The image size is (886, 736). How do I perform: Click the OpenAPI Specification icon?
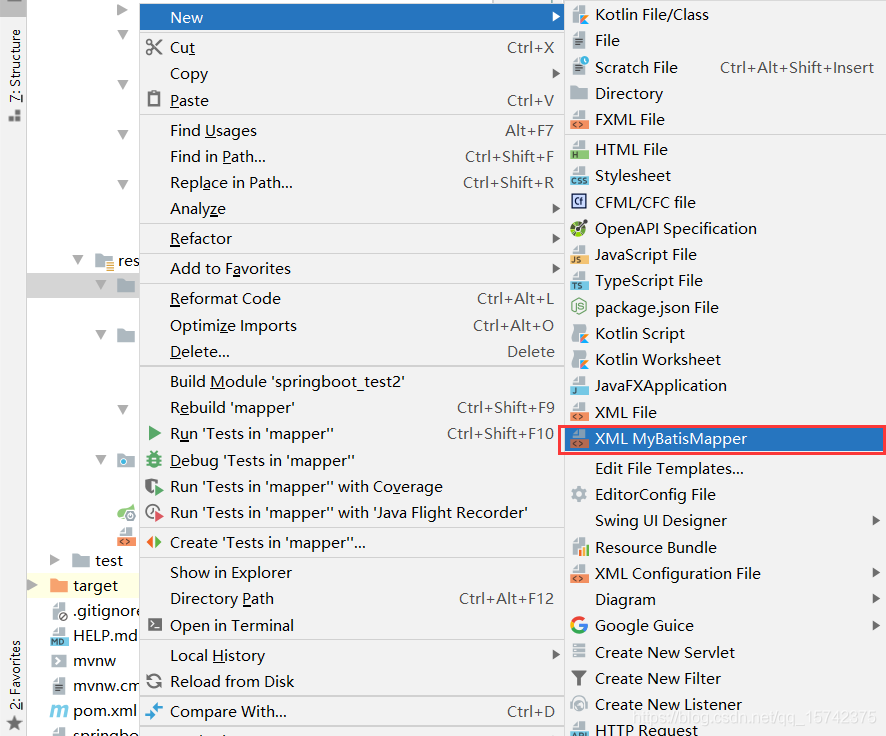(579, 229)
